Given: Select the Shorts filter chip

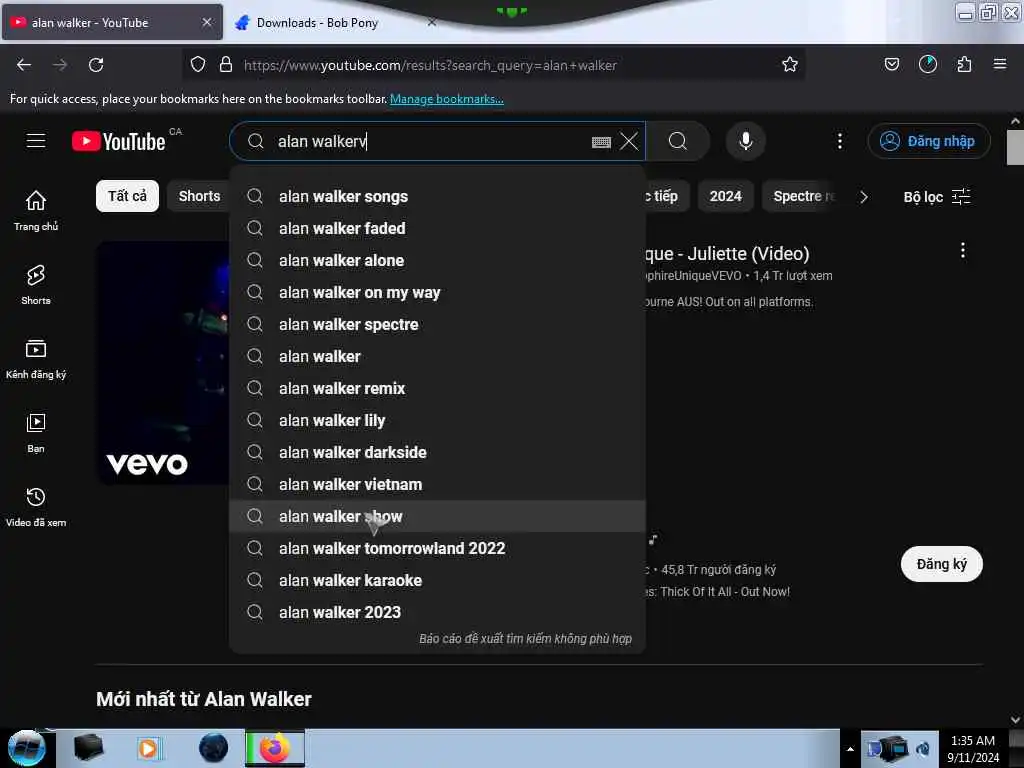Looking at the screenshot, I should pyautogui.click(x=199, y=196).
